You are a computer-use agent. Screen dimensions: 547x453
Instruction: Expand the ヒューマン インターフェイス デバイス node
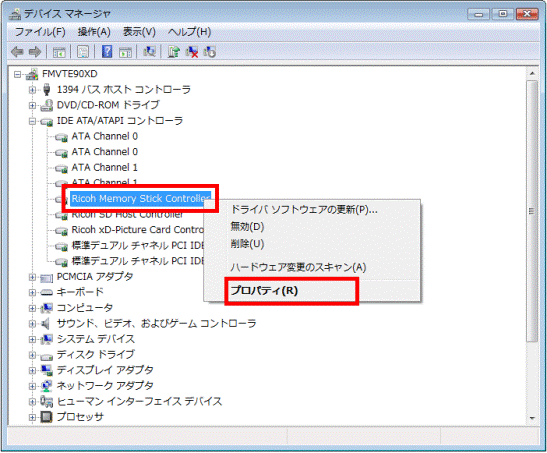[32, 401]
